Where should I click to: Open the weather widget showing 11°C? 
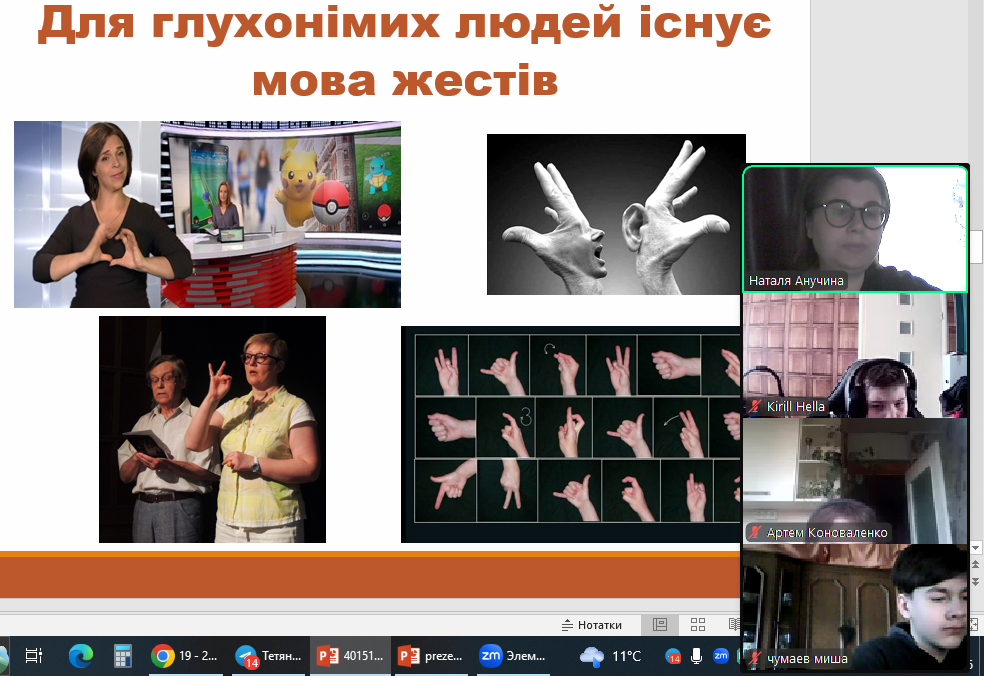pos(611,657)
